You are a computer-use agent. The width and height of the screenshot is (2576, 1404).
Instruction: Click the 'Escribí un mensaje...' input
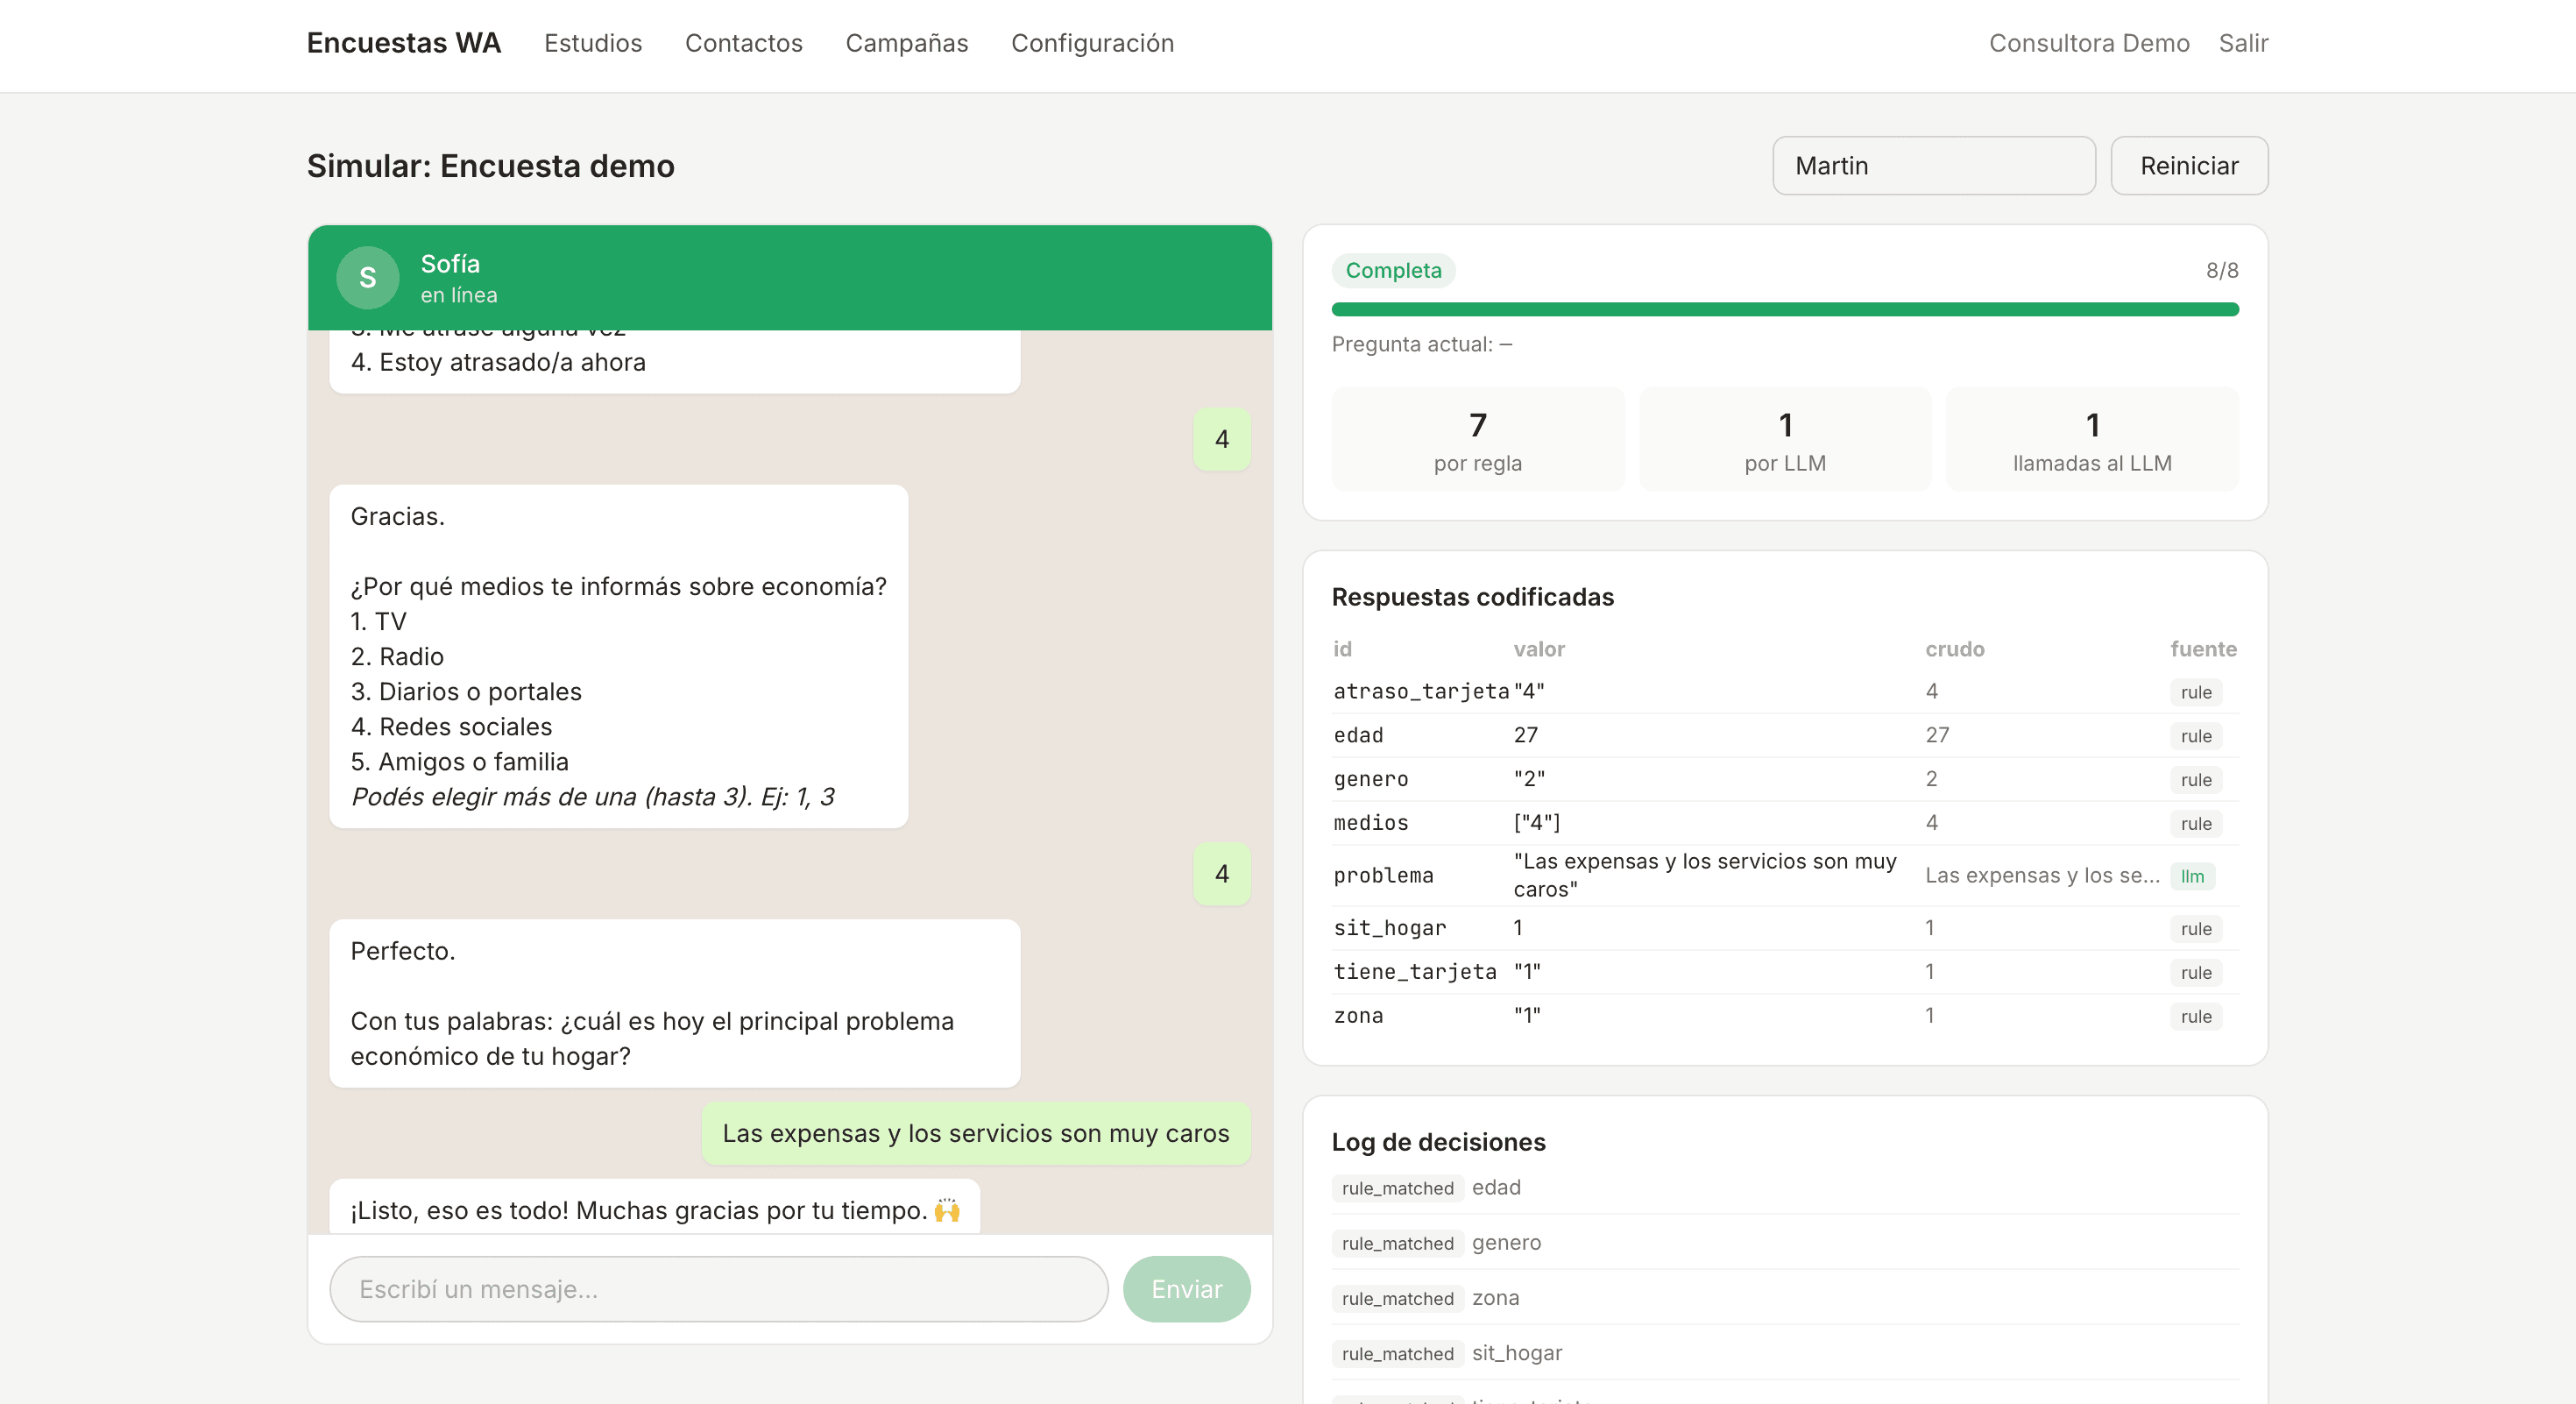click(x=718, y=1289)
